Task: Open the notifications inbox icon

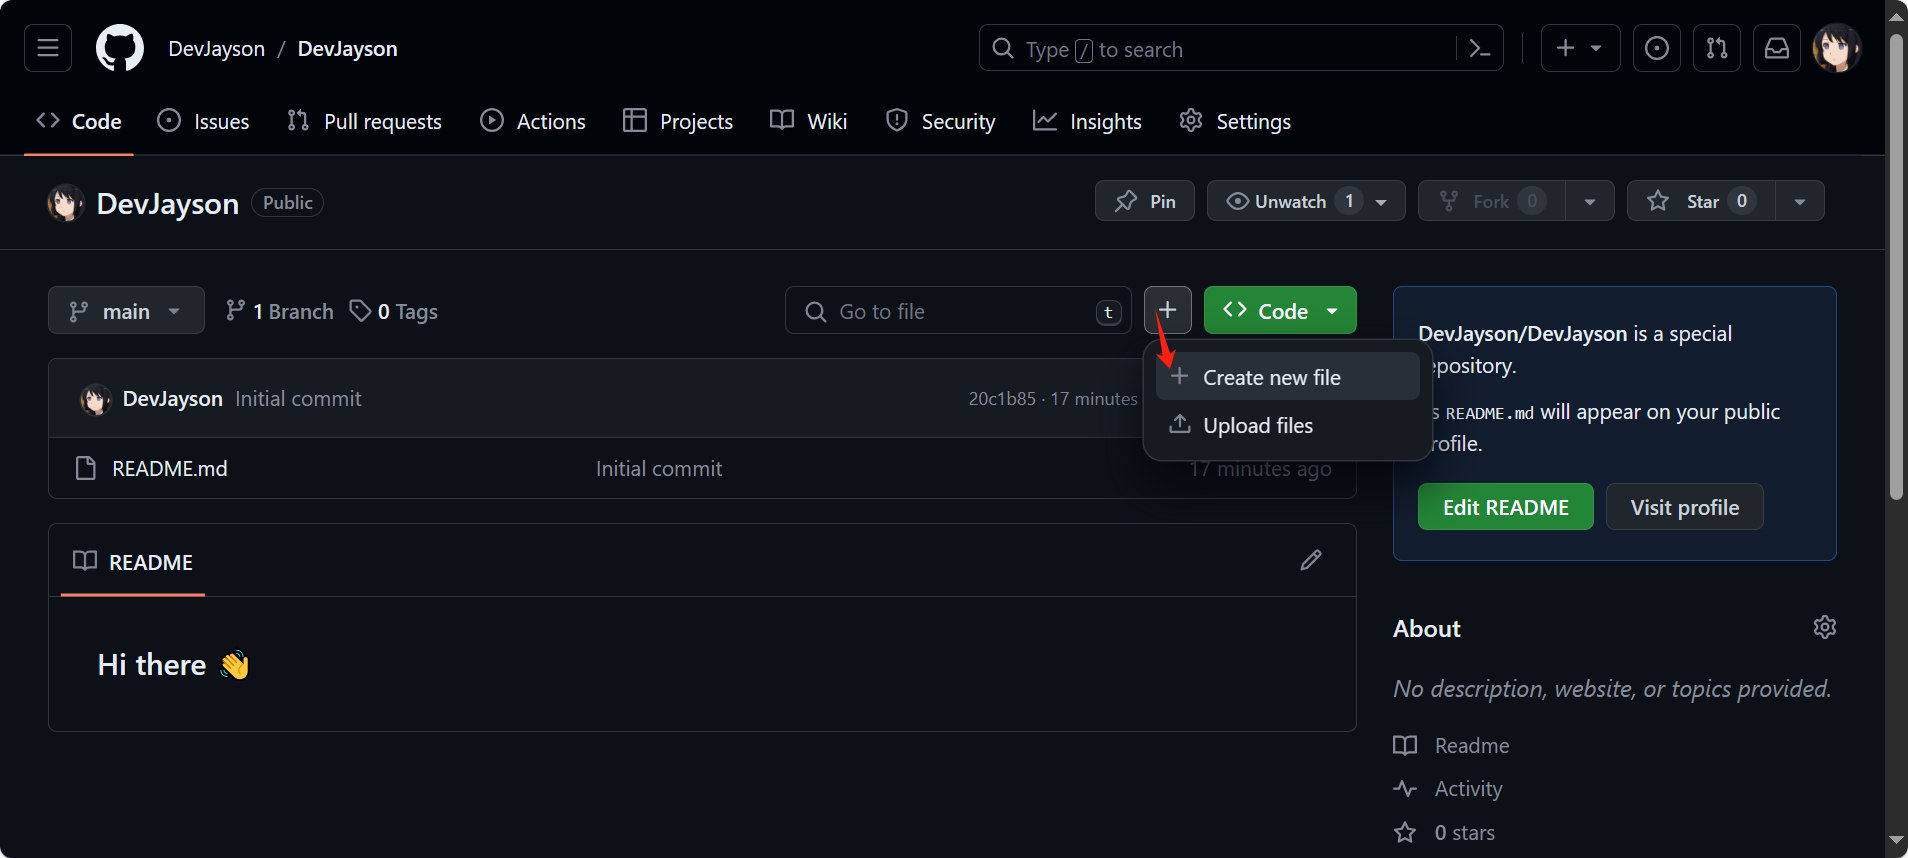Action: coord(1777,48)
